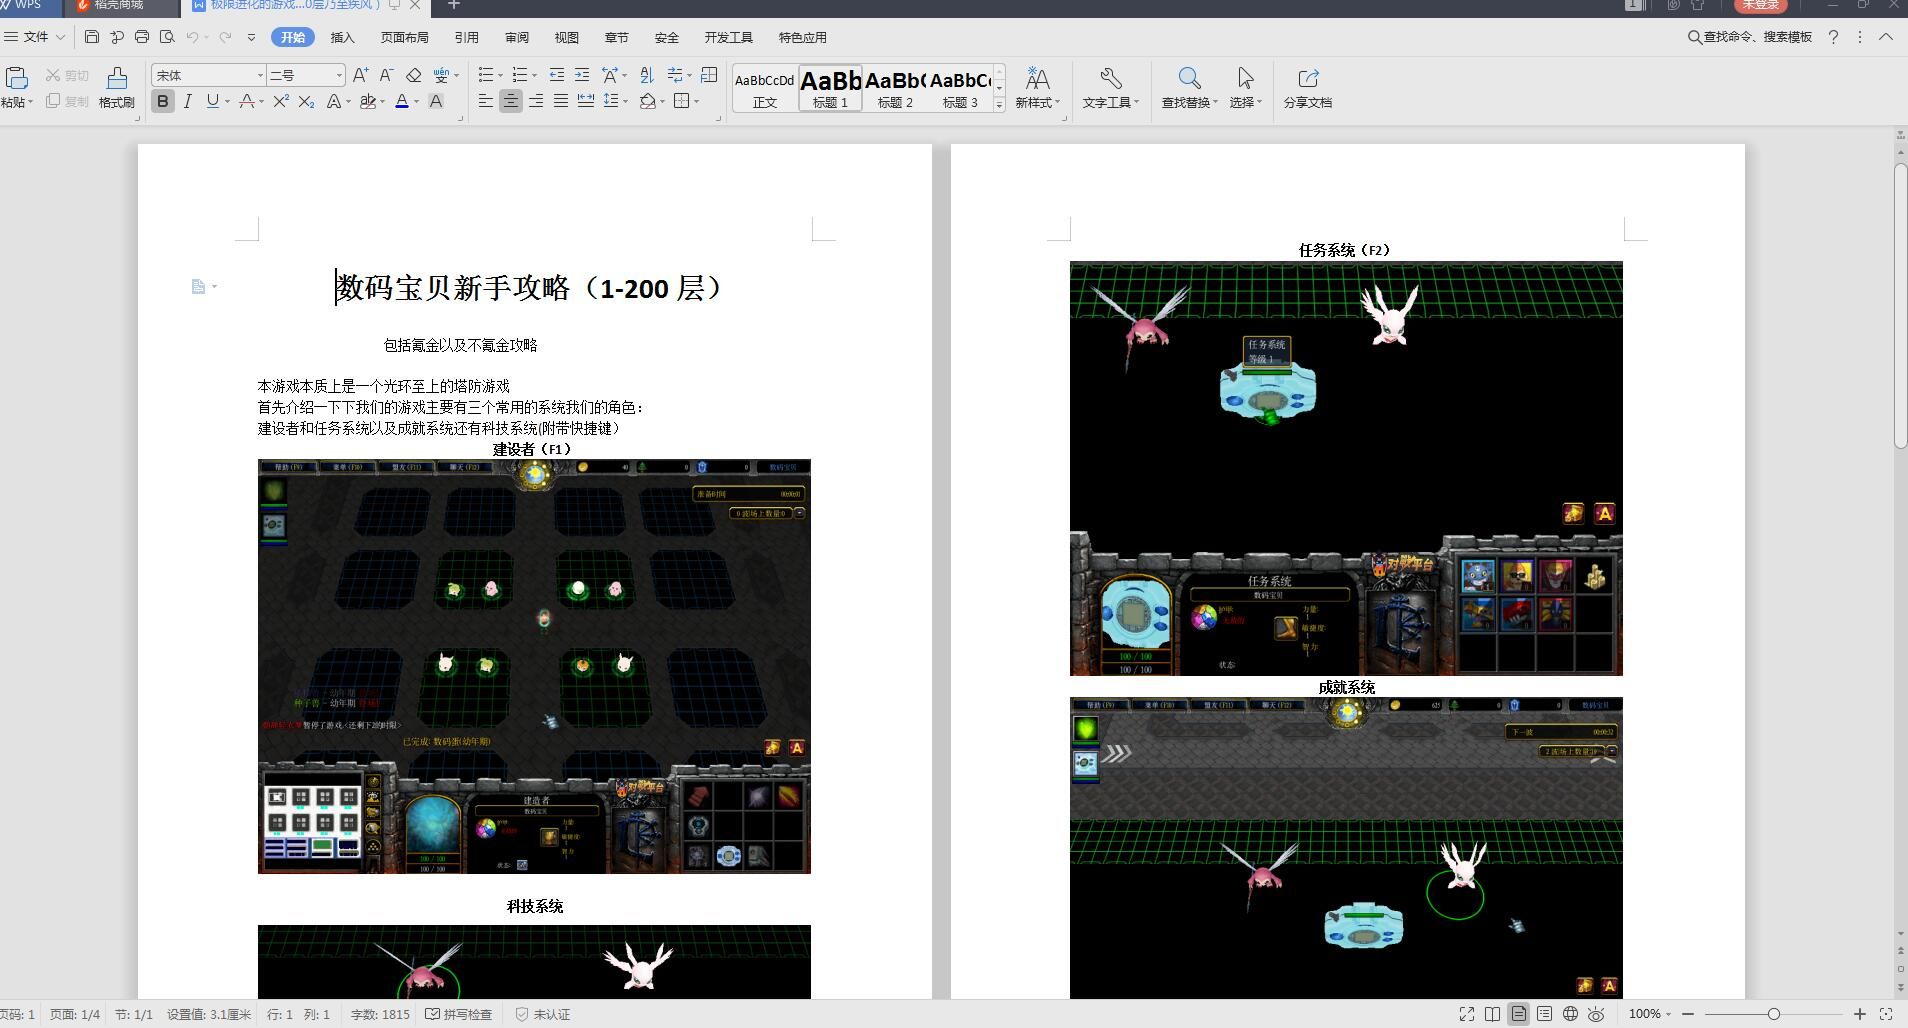
Task: Toggle Bold formatting
Action: (162, 101)
